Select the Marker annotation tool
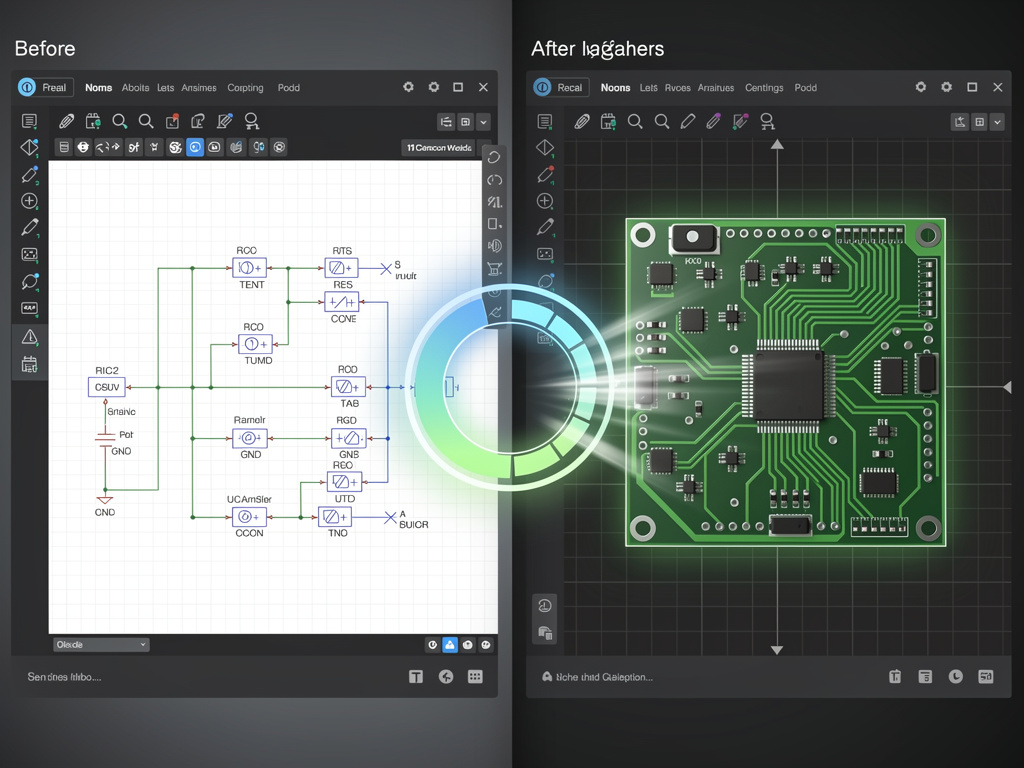This screenshot has height=768, width=1024. (224, 121)
